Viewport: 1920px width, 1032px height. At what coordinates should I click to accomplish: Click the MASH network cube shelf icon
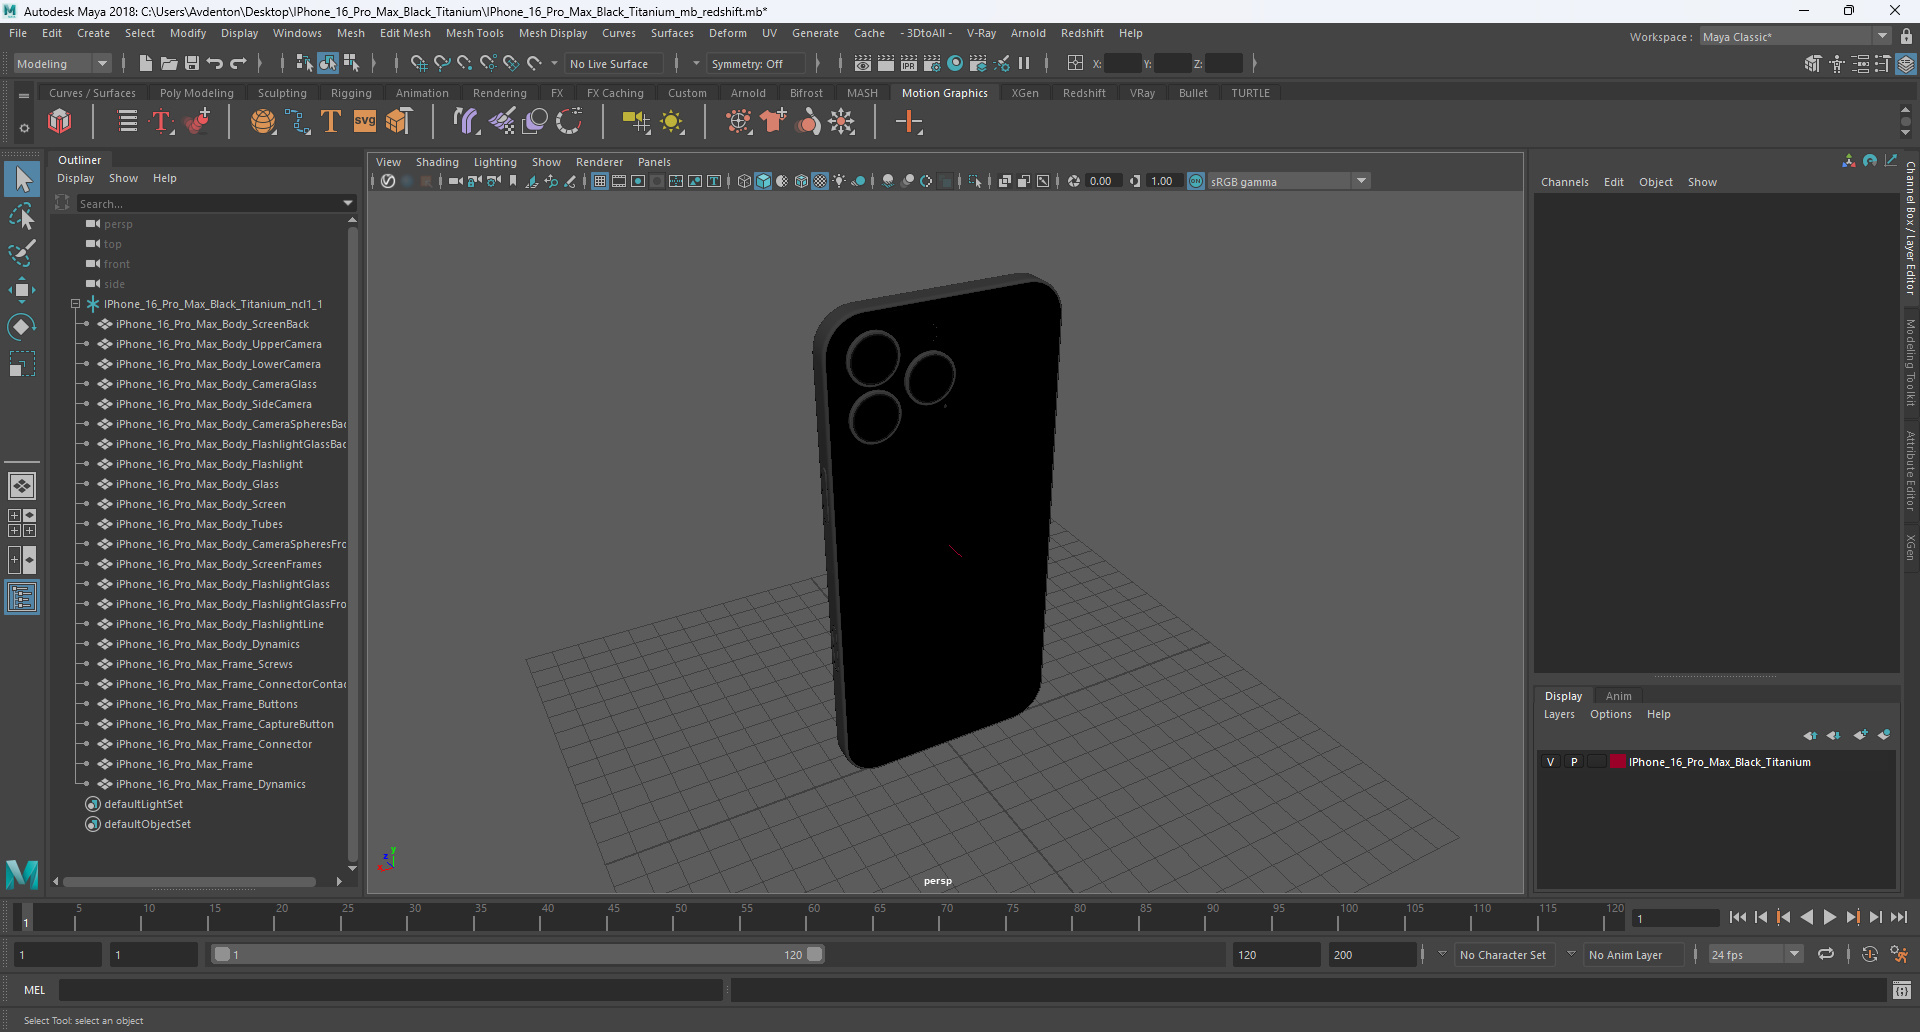tap(60, 122)
